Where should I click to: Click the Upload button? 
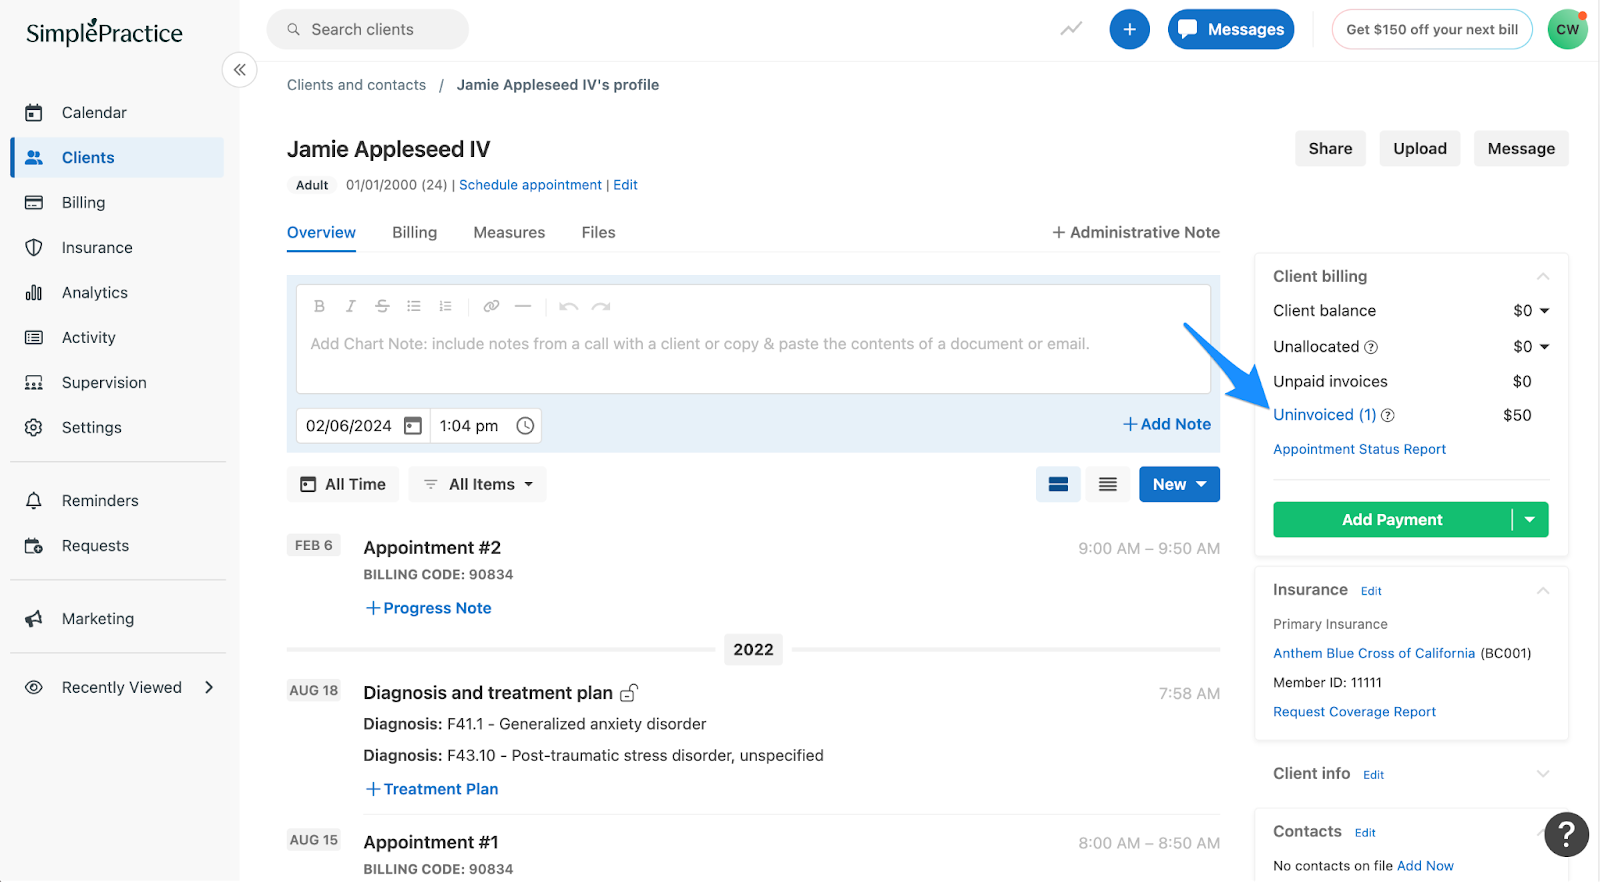(1420, 149)
